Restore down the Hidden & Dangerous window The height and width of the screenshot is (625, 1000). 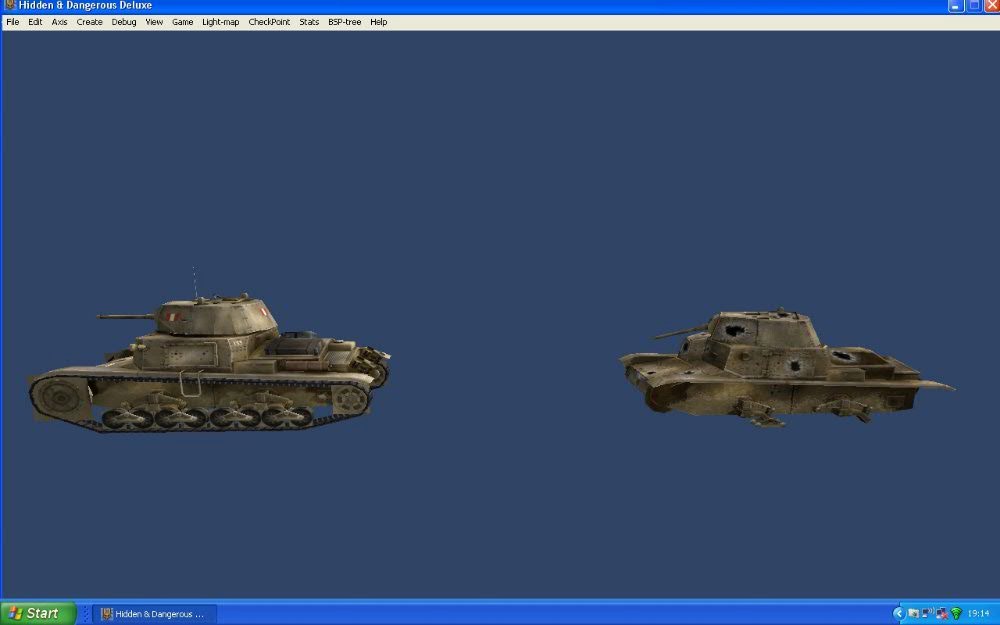(974, 6)
